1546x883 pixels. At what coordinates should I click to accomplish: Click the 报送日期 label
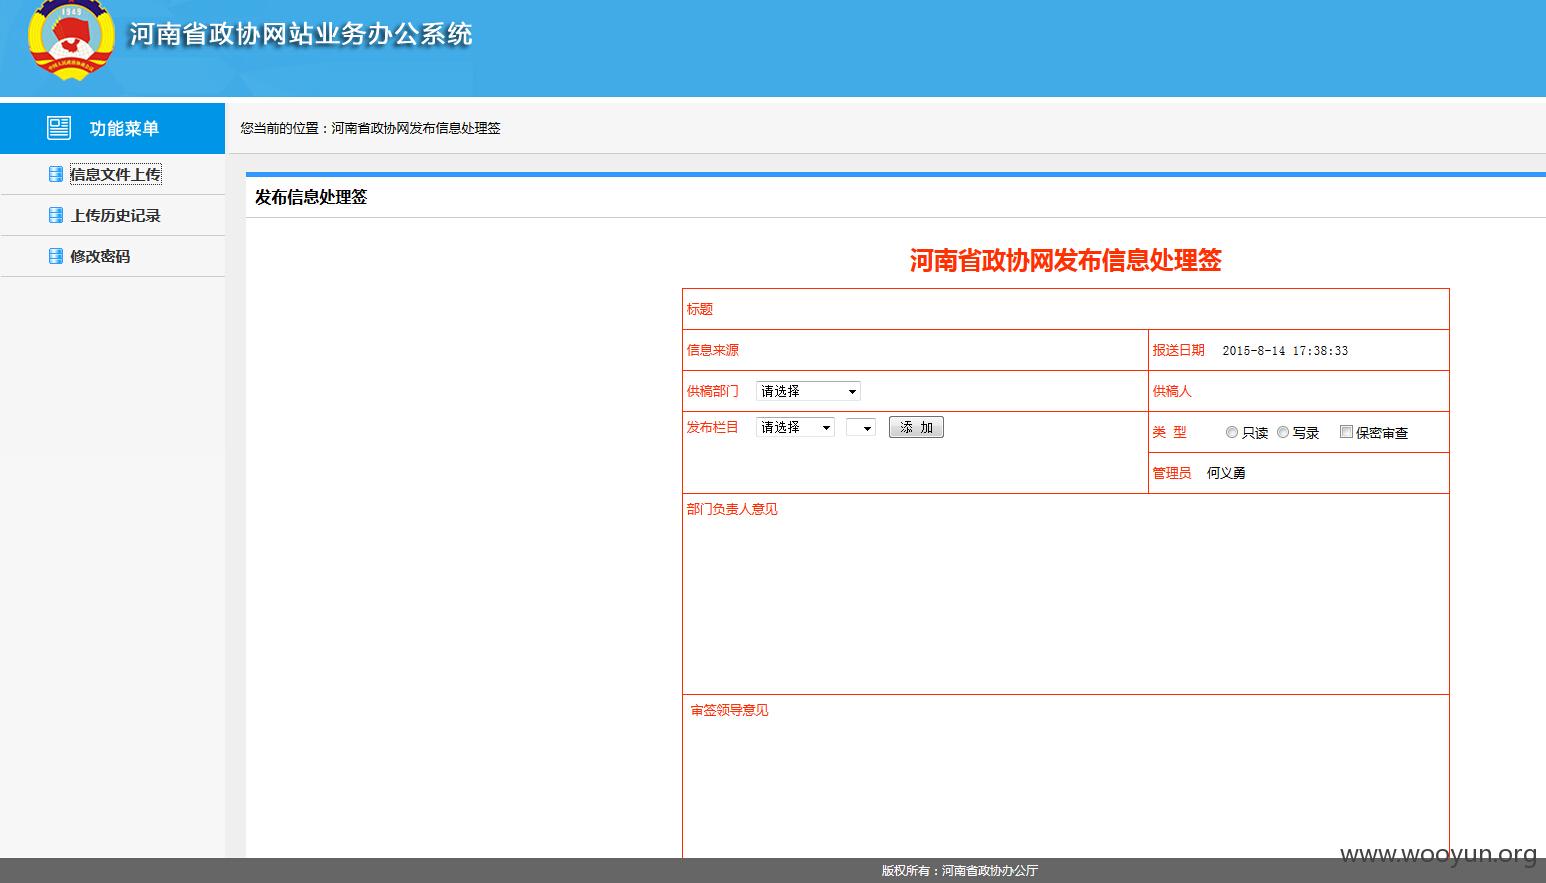coord(1178,350)
